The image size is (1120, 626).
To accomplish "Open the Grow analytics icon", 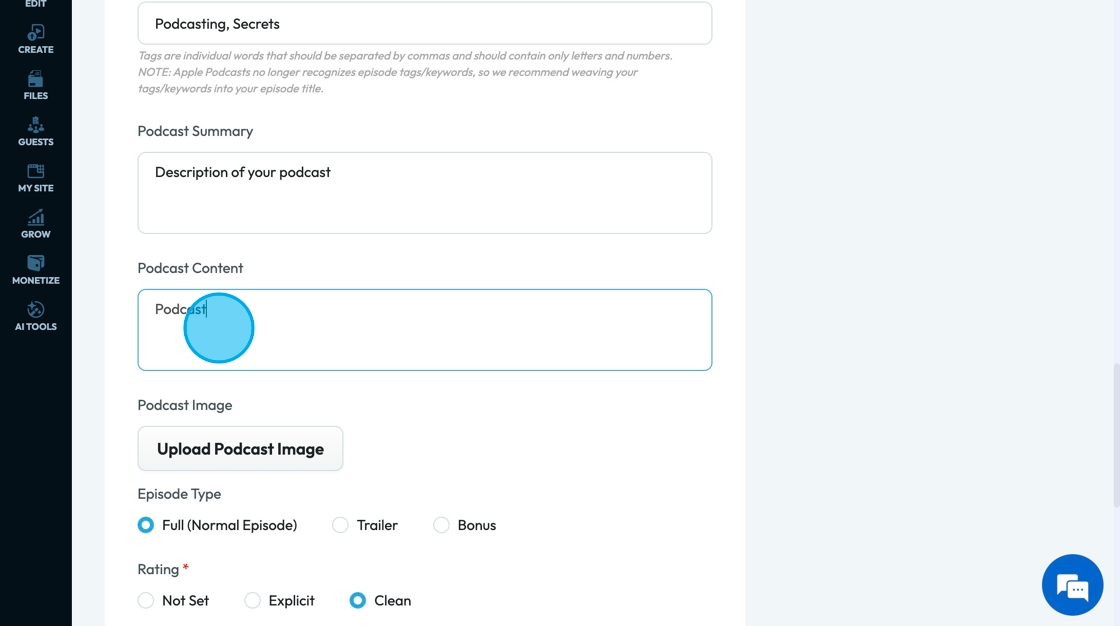I will pyautogui.click(x=36, y=223).
